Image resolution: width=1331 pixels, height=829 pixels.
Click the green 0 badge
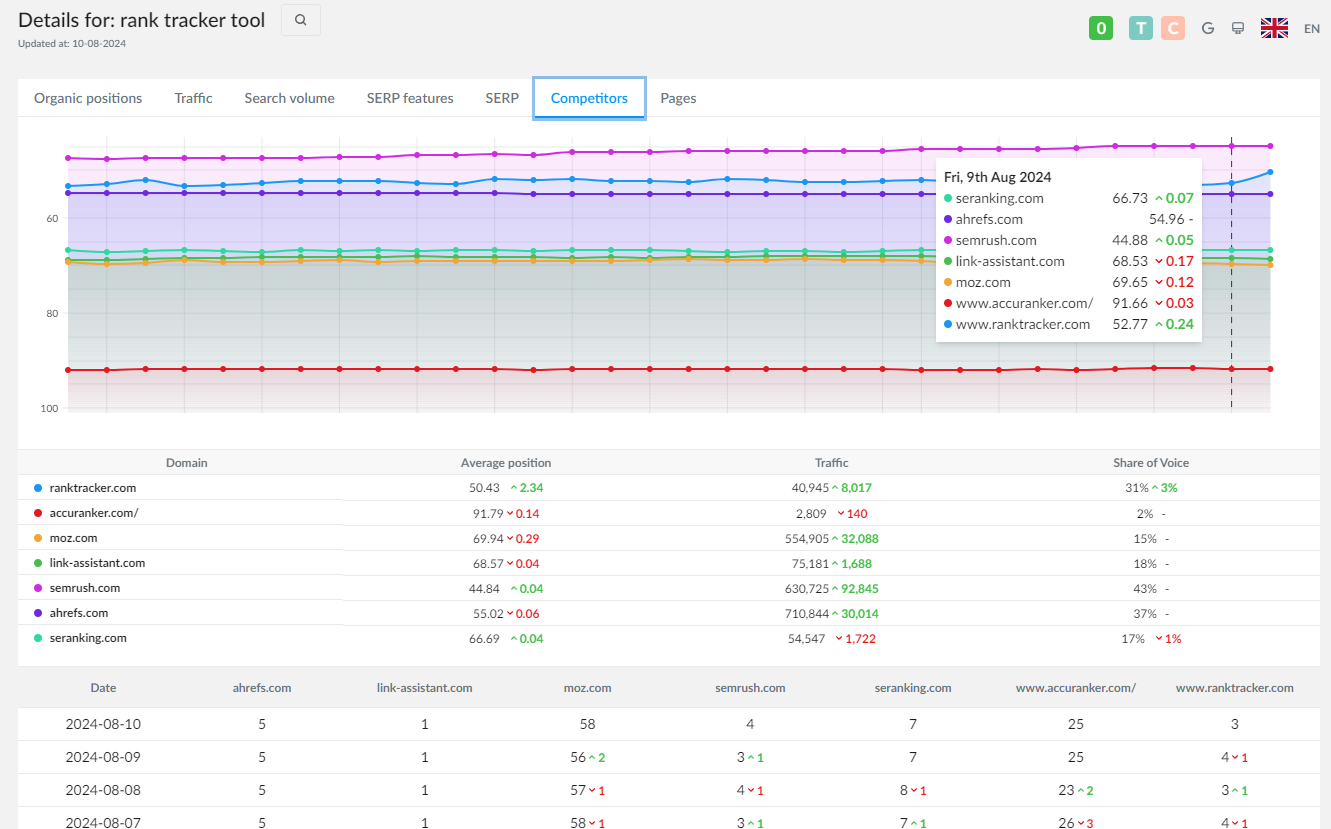pos(1101,28)
